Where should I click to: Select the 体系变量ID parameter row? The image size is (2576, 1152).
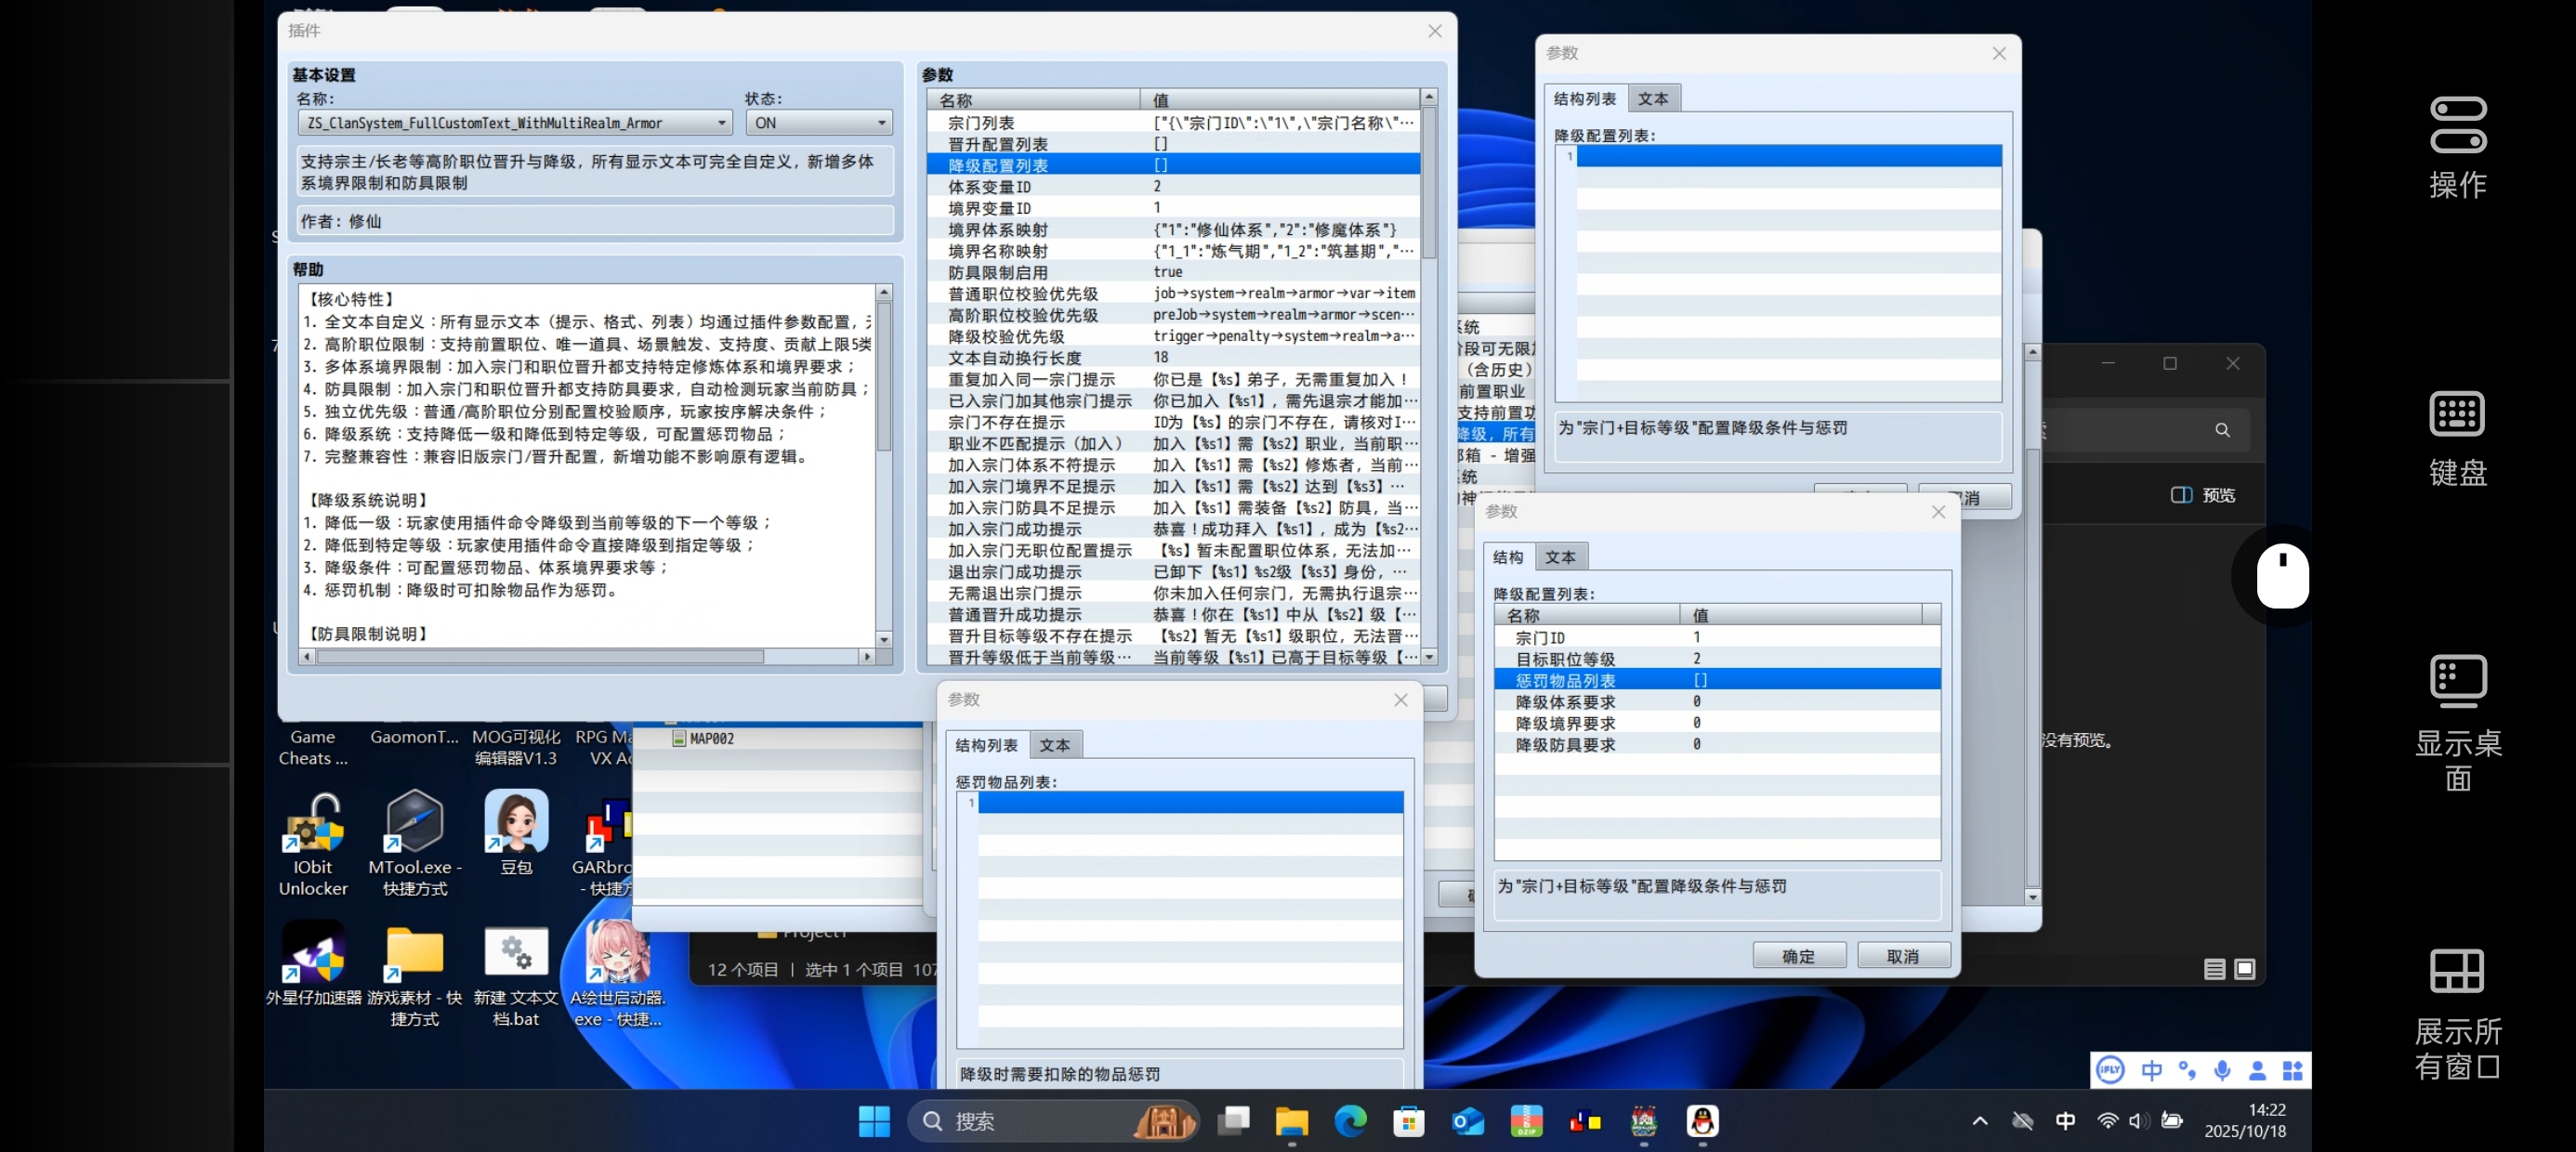coord(1173,187)
